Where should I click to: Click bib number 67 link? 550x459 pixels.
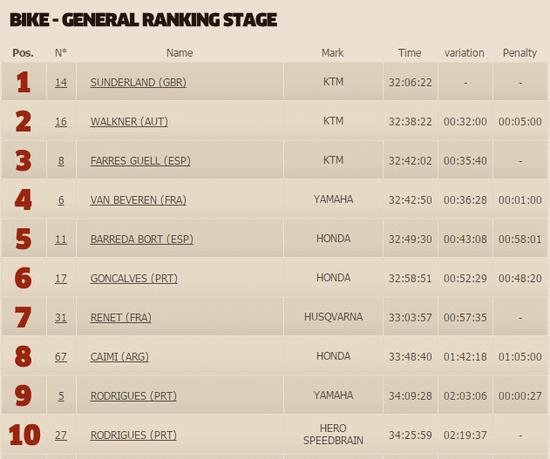[x=61, y=357]
